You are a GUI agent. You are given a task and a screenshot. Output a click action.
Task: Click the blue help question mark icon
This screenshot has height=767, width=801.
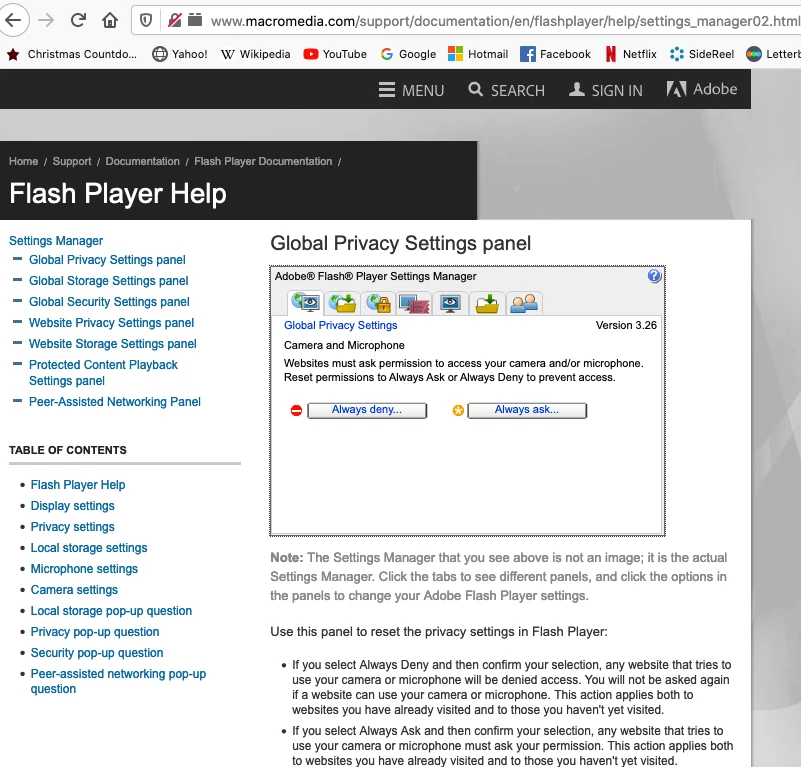point(654,276)
